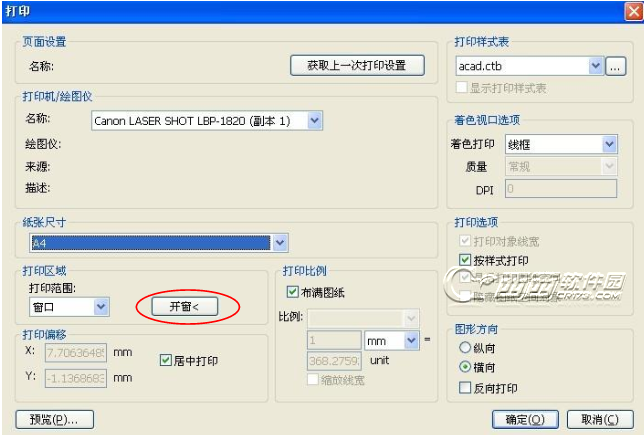Toggle the 布满图纸 checkbox
Viewport: 644px width, 439px height.
[292, 292]
